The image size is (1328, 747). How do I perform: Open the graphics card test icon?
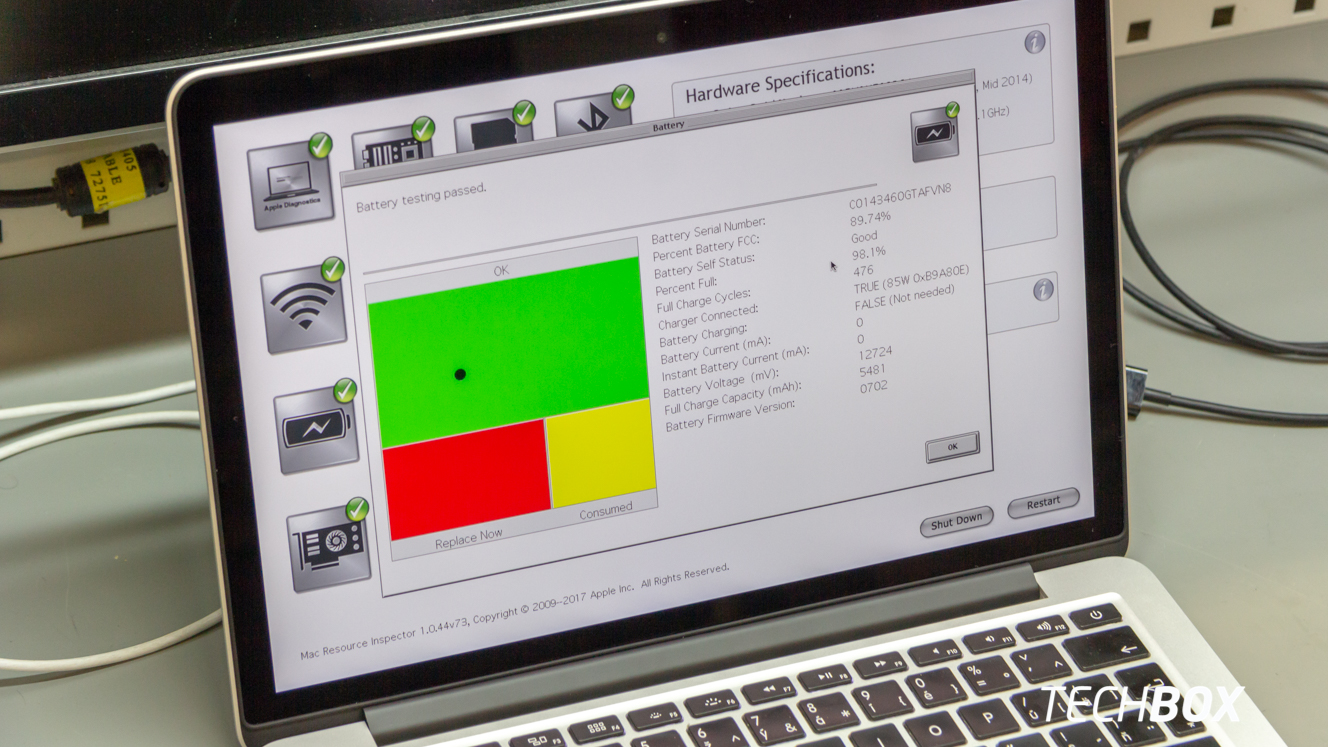[329, 548]
